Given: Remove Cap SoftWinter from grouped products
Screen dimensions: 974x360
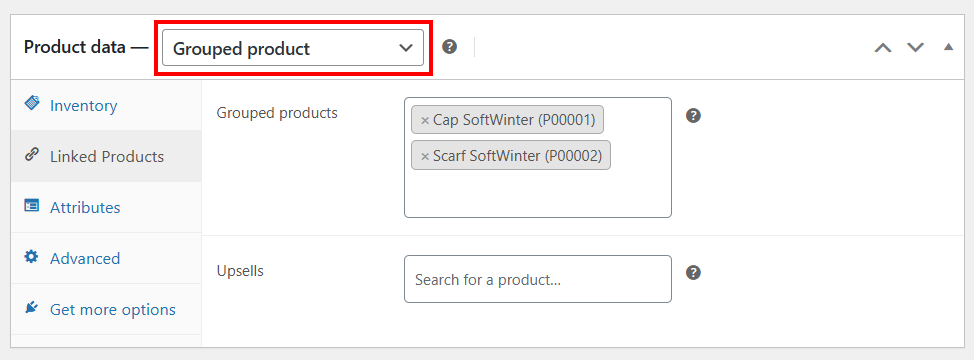Looking at the screenshot, I should click(x=425, y=120).
